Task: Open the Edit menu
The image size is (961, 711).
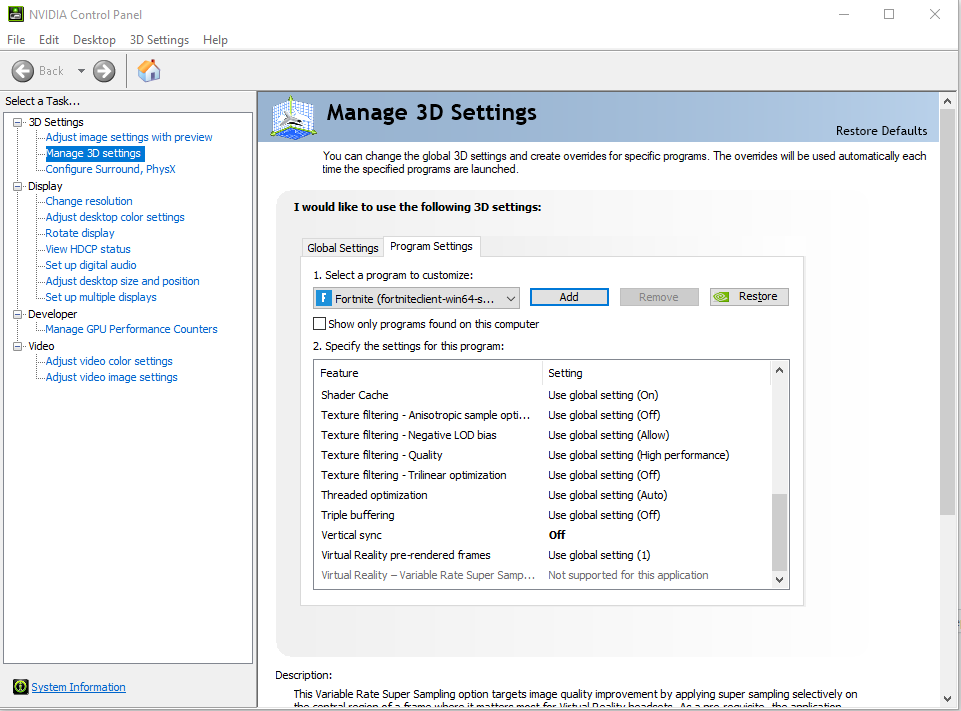Action: (48, 40)
